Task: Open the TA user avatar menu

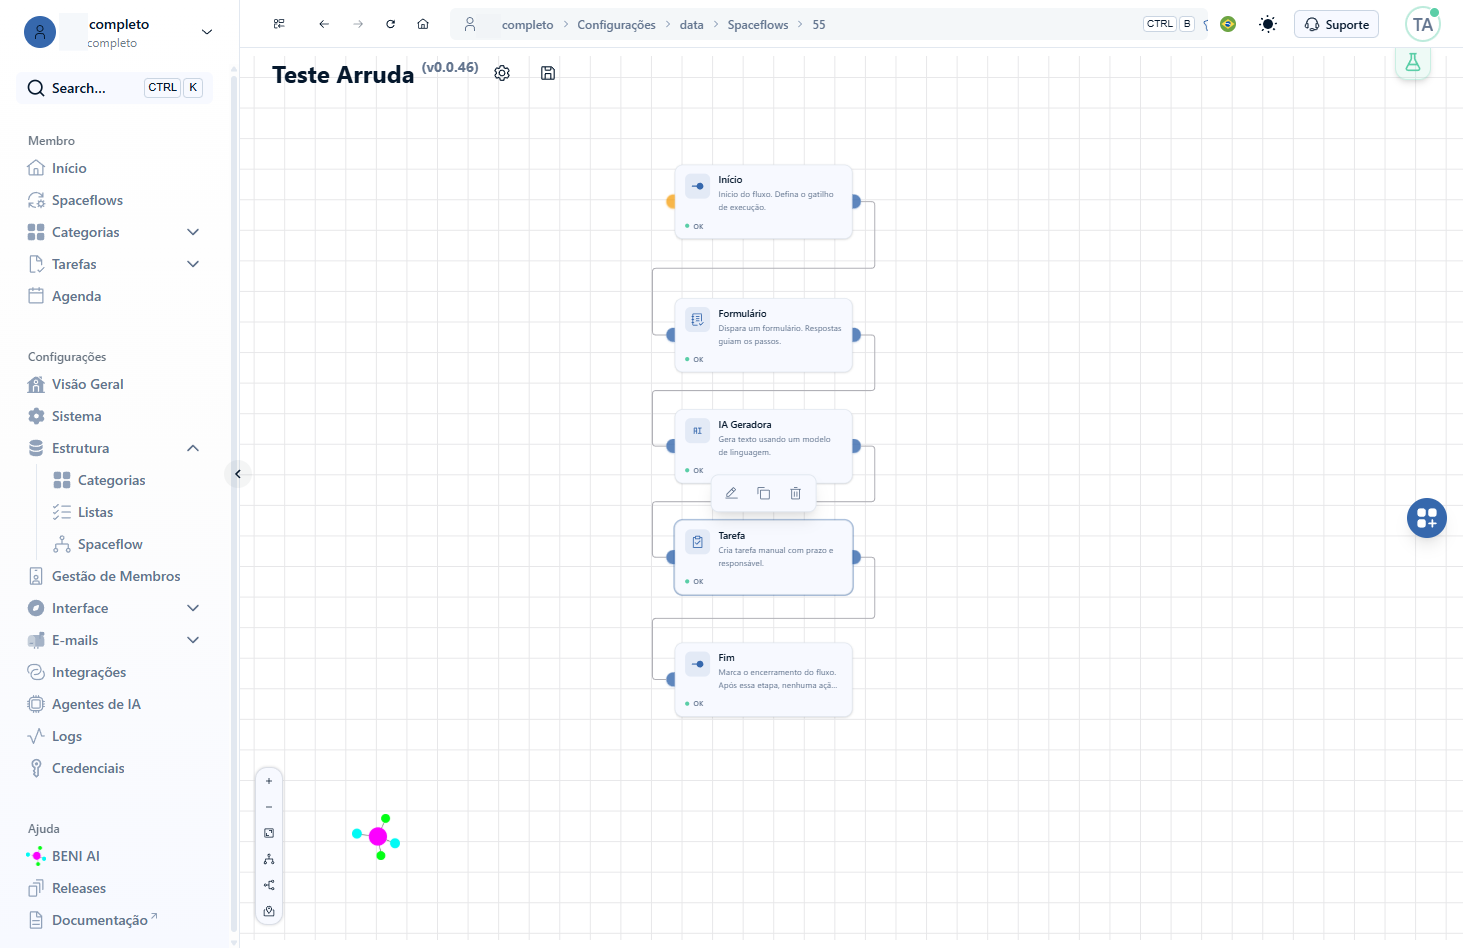Action: [x=1422, y=24]
